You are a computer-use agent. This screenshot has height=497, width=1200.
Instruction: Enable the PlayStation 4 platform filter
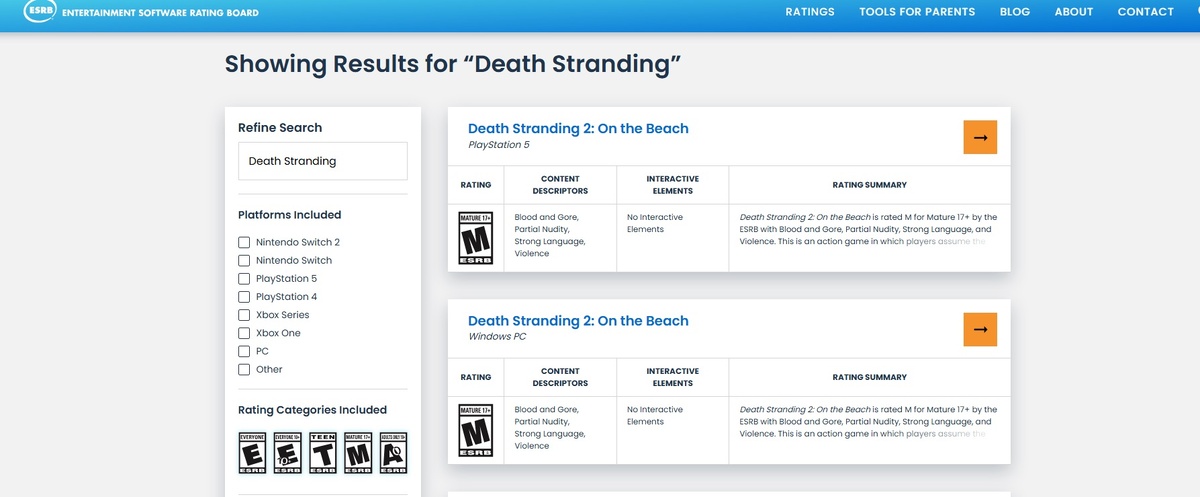click(x=244, y=296)
